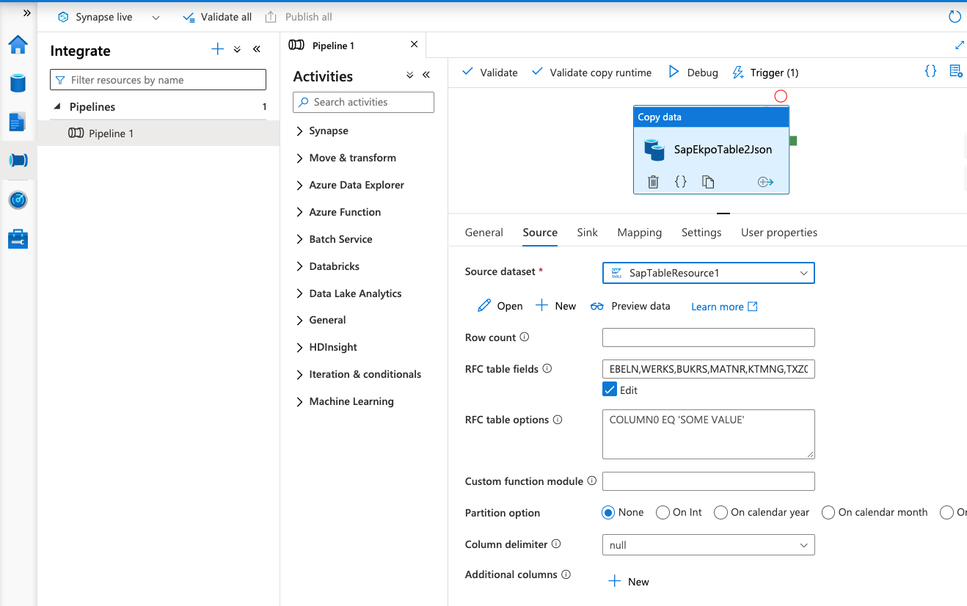The height and width of the screenshot is (606, 967).
Task: Add a new Integrate resource with plus
Action: [217, 49]
